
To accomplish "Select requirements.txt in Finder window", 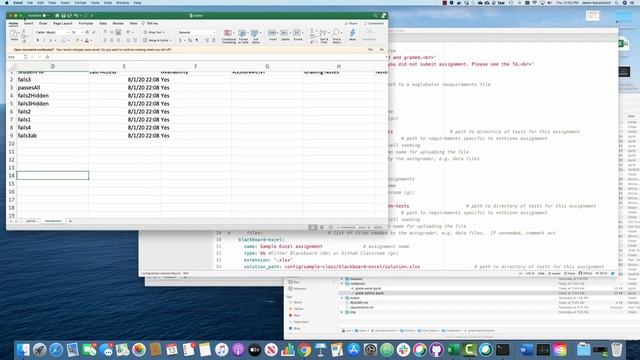I will click(x=361, y=307).
